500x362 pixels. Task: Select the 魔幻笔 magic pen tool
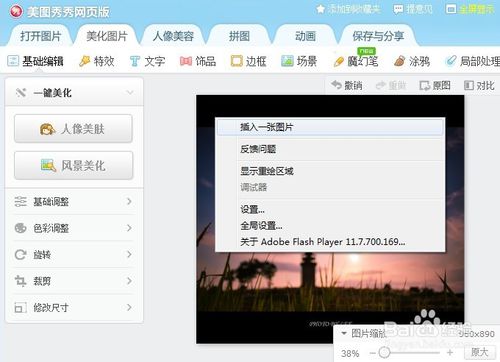(x=356, y=61)
